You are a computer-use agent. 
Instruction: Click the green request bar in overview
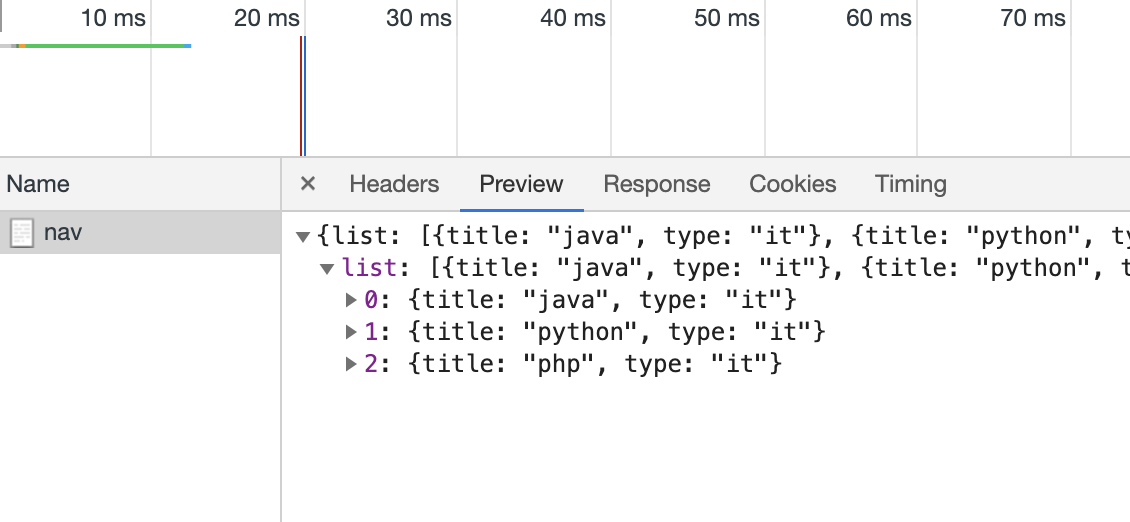click(105, 45)
